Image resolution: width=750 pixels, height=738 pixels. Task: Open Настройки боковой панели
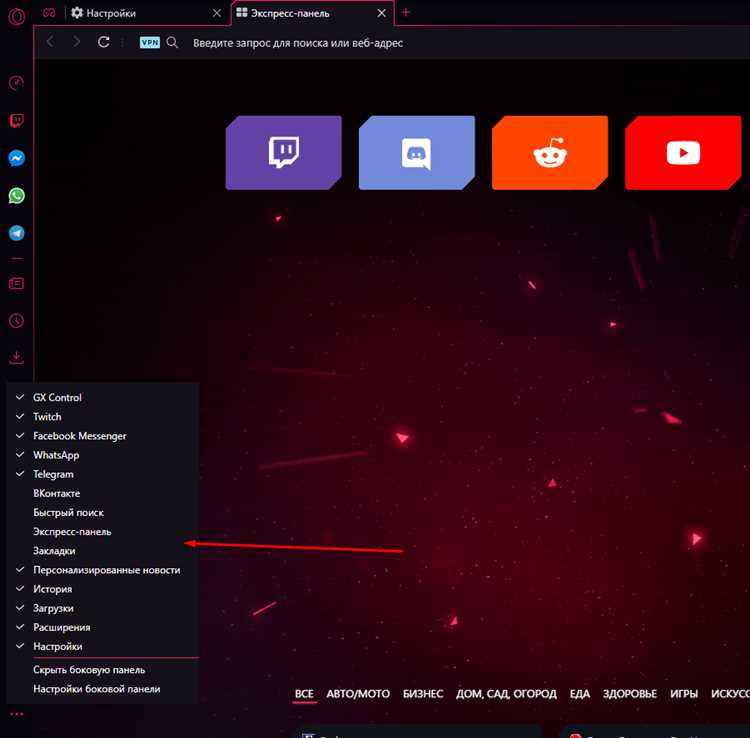click(x=103, y=689)
